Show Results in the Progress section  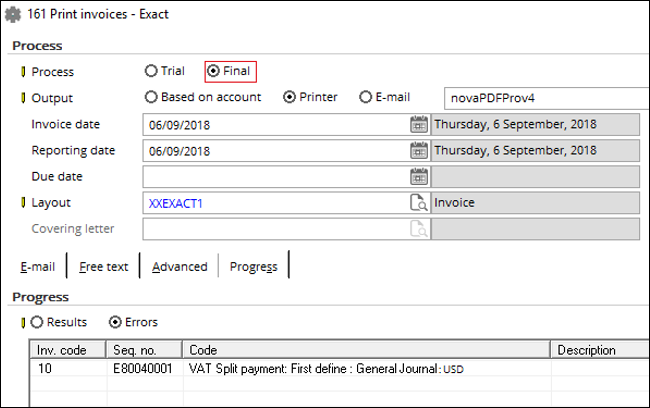point(38,322)
